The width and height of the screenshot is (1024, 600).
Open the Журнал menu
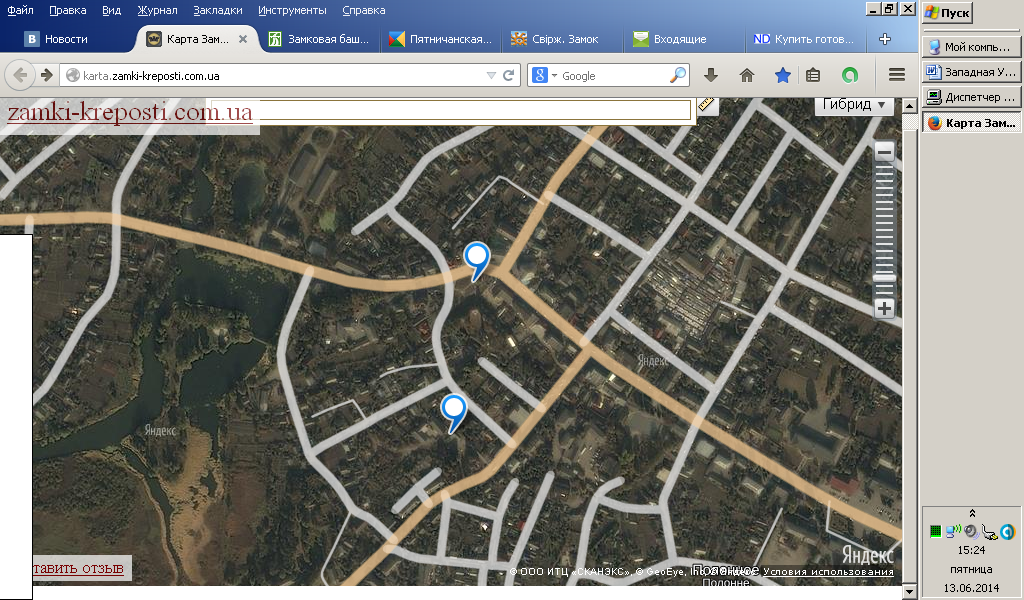pos(157,10)
